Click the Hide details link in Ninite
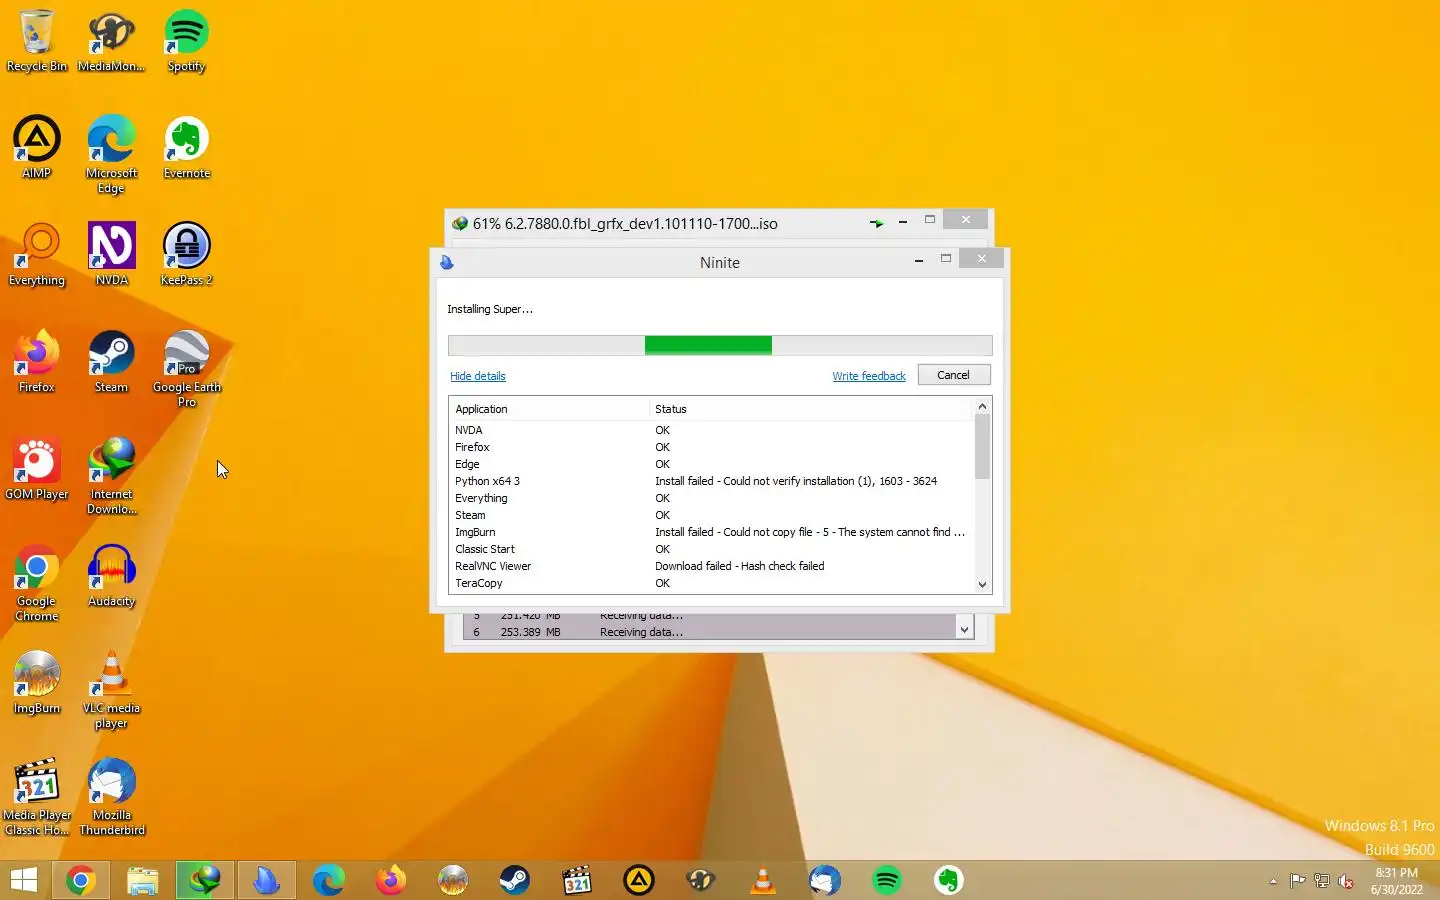Image resolution: width=1440 pixels, height=900 pixels. tap(478, 376)
